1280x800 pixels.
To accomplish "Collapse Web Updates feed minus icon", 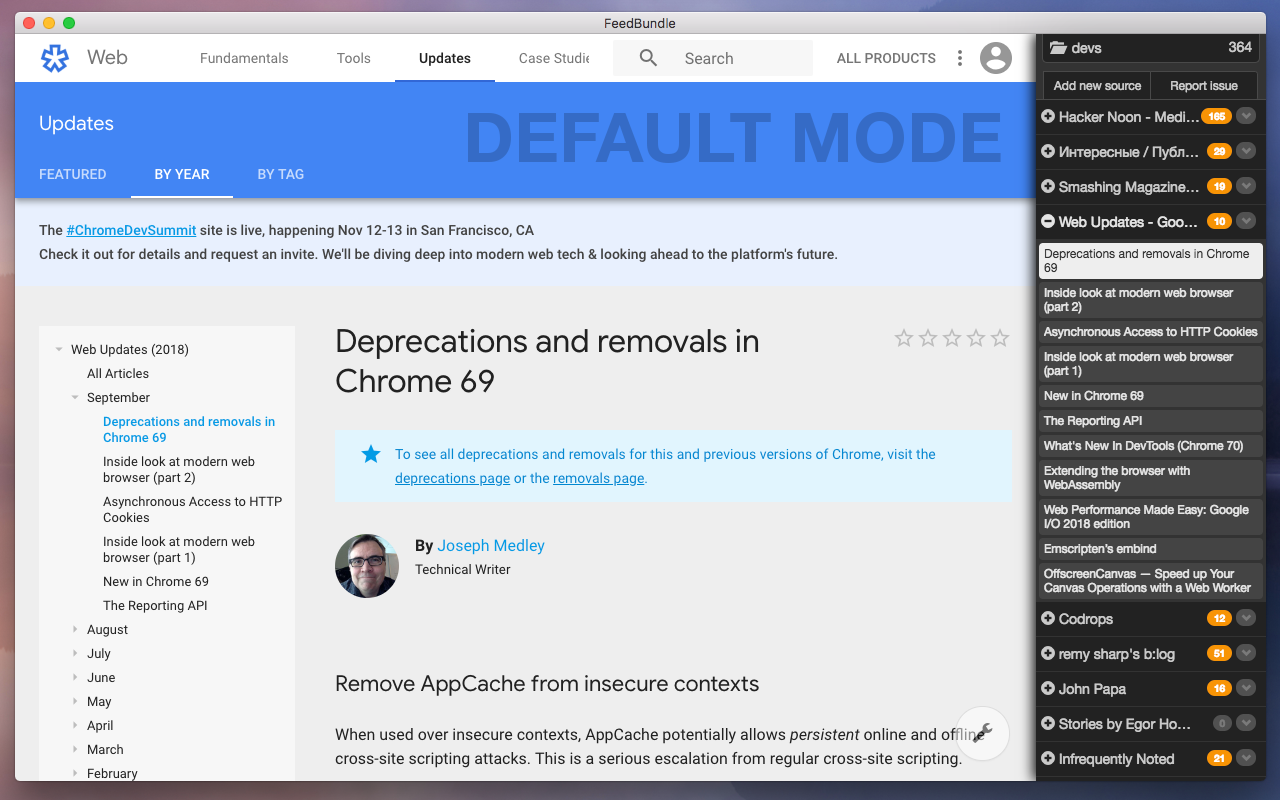I will coord(1048,222).
